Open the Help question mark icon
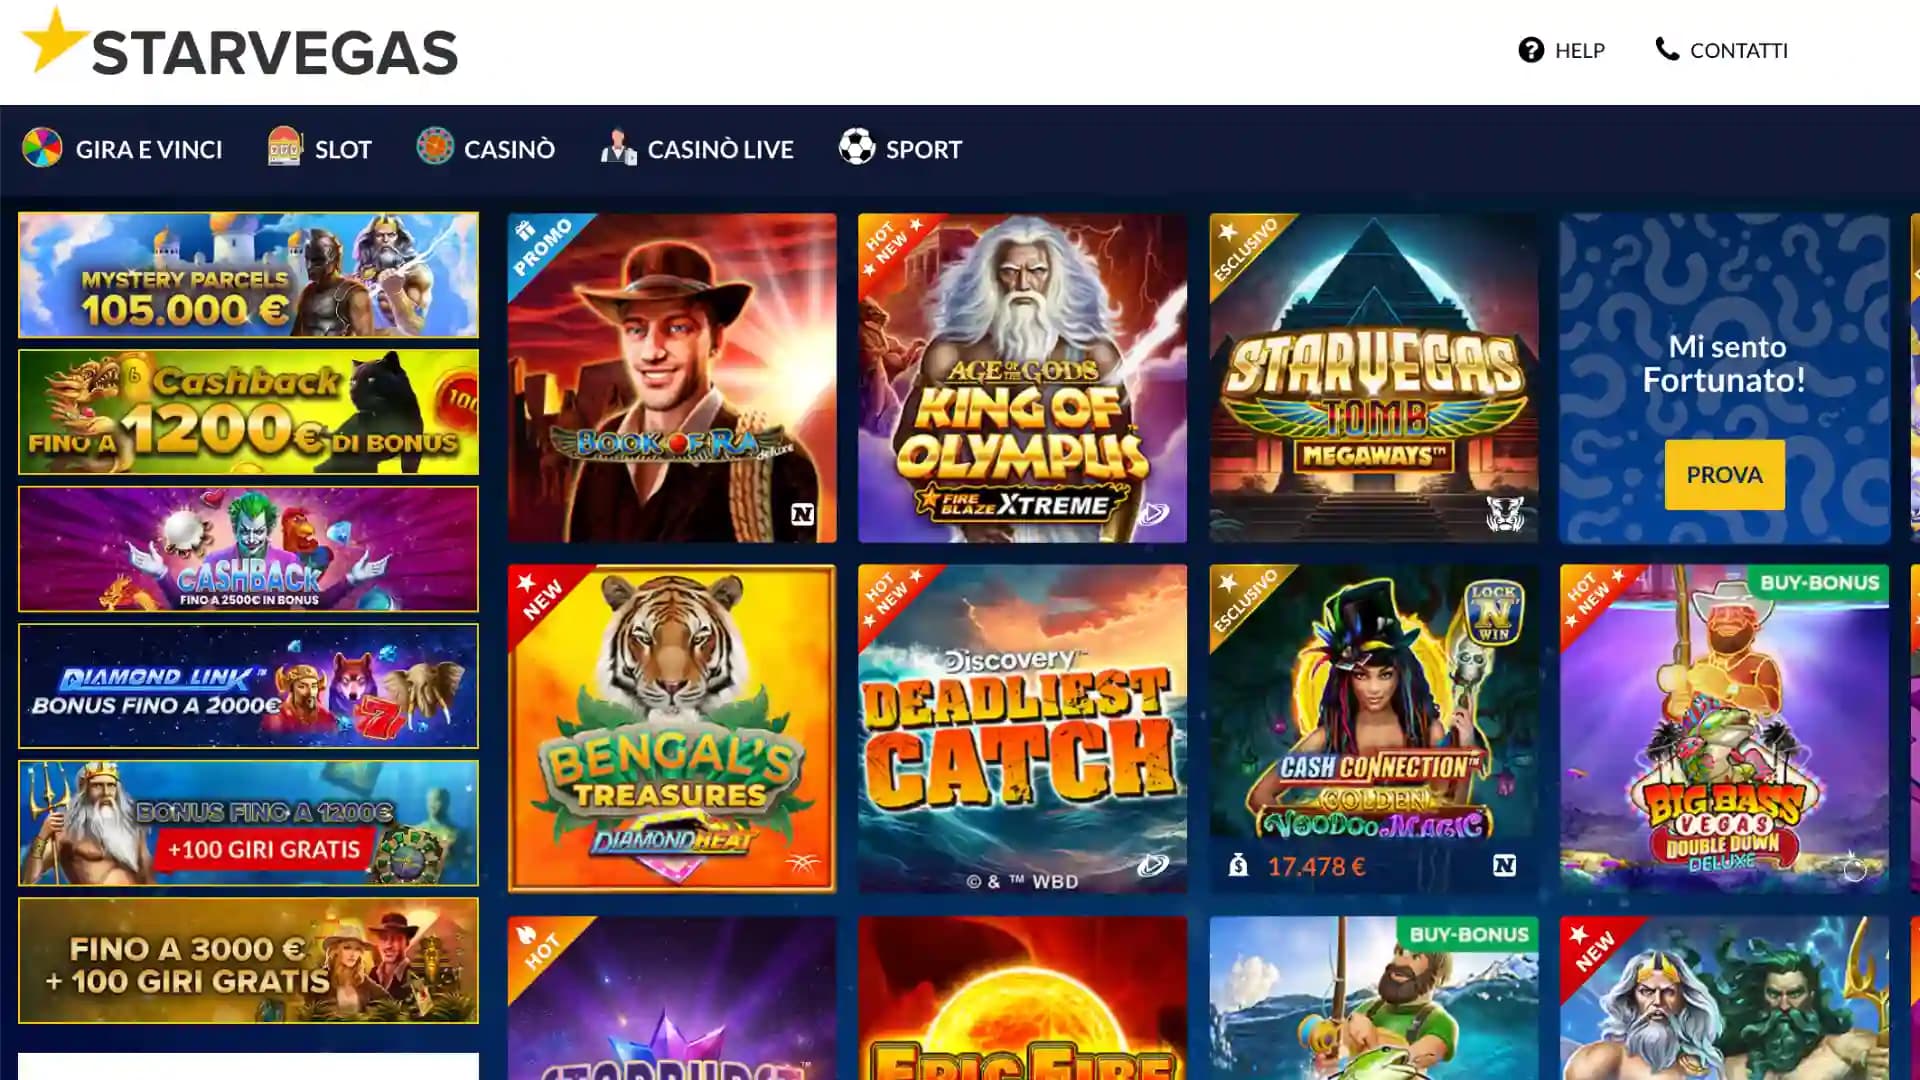Screen dimensions: 1920x1080 (x=1531, y=50)
